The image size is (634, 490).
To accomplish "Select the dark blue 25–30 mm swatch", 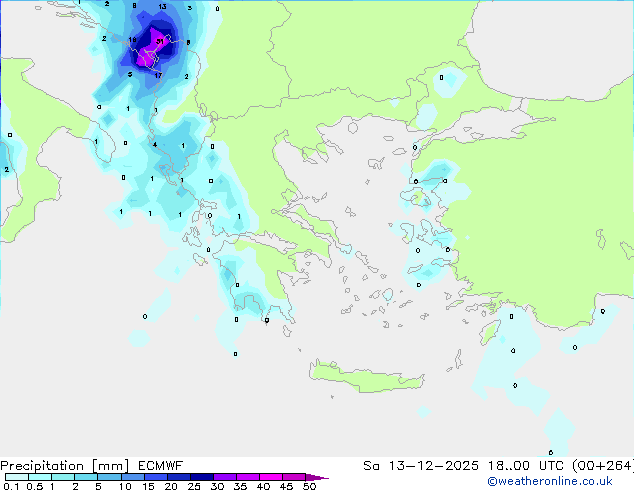I will point(201,477).
